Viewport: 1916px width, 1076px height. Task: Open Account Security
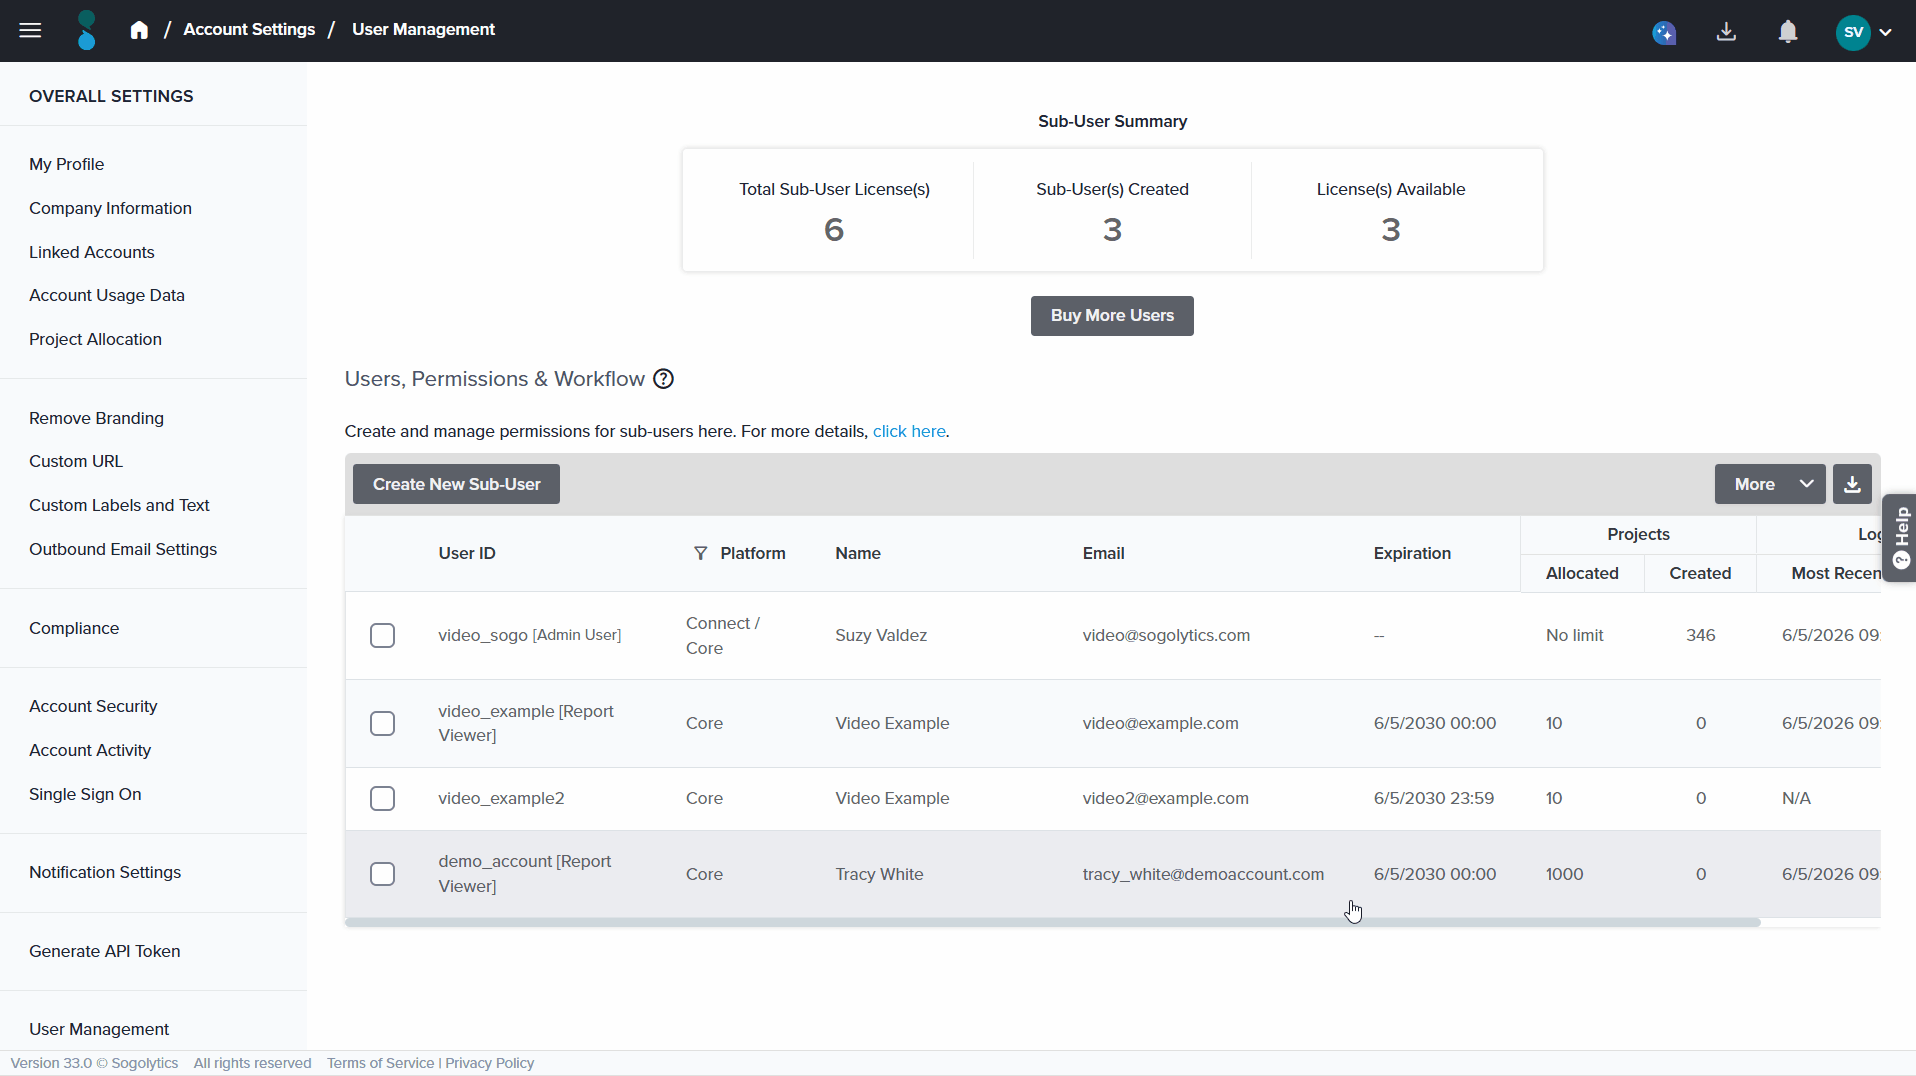[93, 706]
